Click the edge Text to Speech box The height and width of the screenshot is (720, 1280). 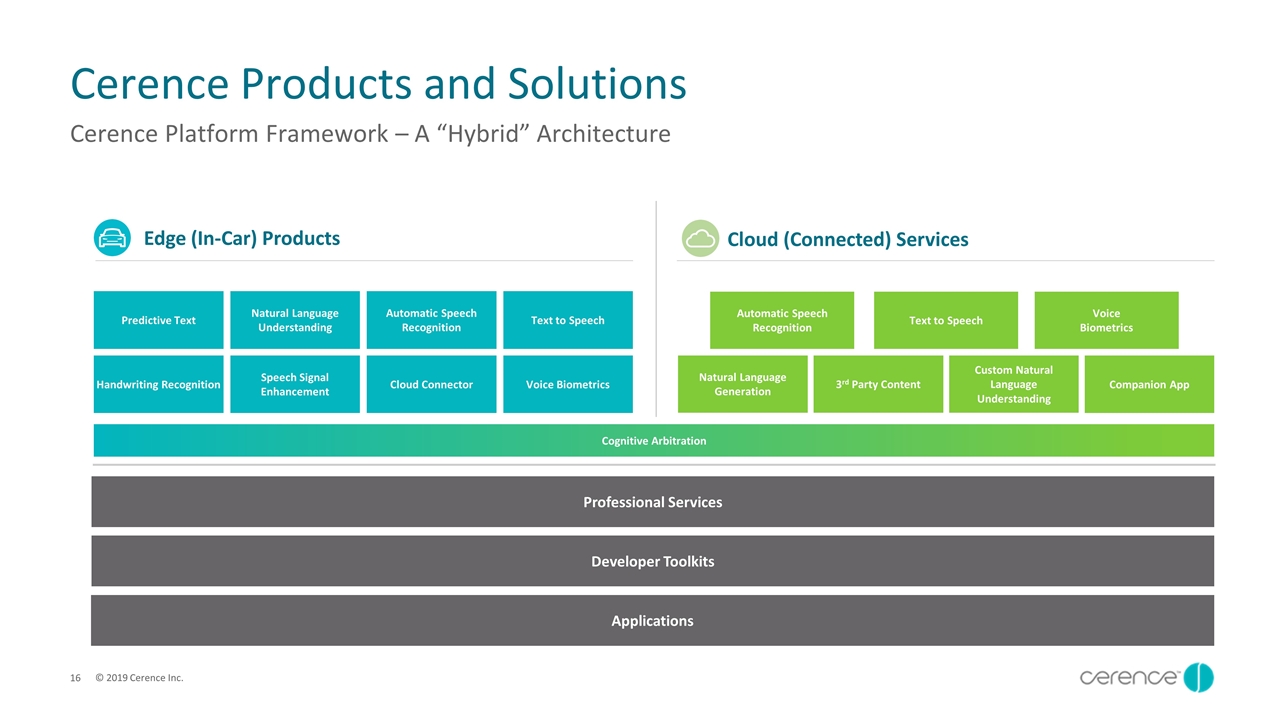click(568, 320)
